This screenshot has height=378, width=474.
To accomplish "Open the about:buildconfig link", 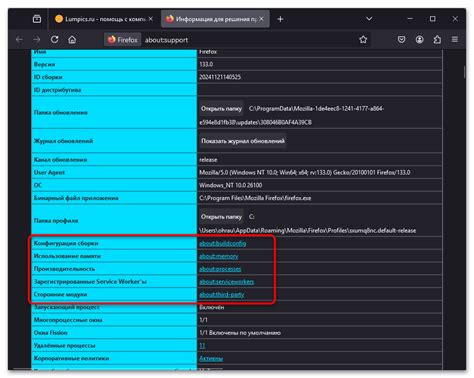I will [223, 243].
